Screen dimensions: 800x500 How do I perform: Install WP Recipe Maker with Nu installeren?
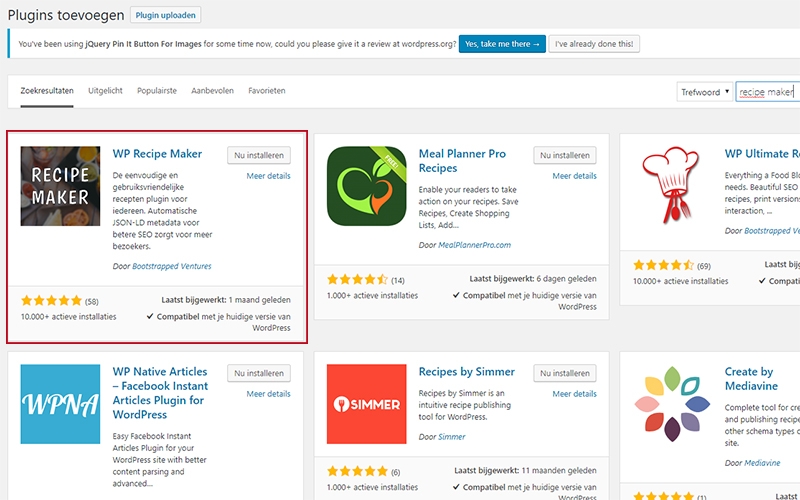click(259, 155)
